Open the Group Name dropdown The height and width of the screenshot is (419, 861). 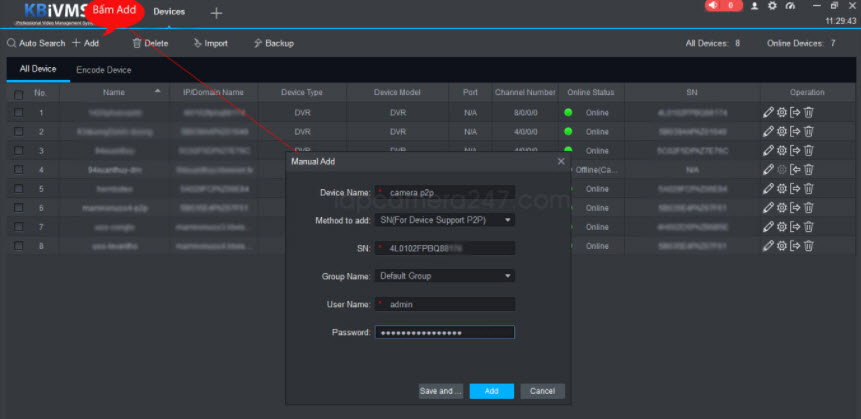pyautogui.click(x=445, y=276)
